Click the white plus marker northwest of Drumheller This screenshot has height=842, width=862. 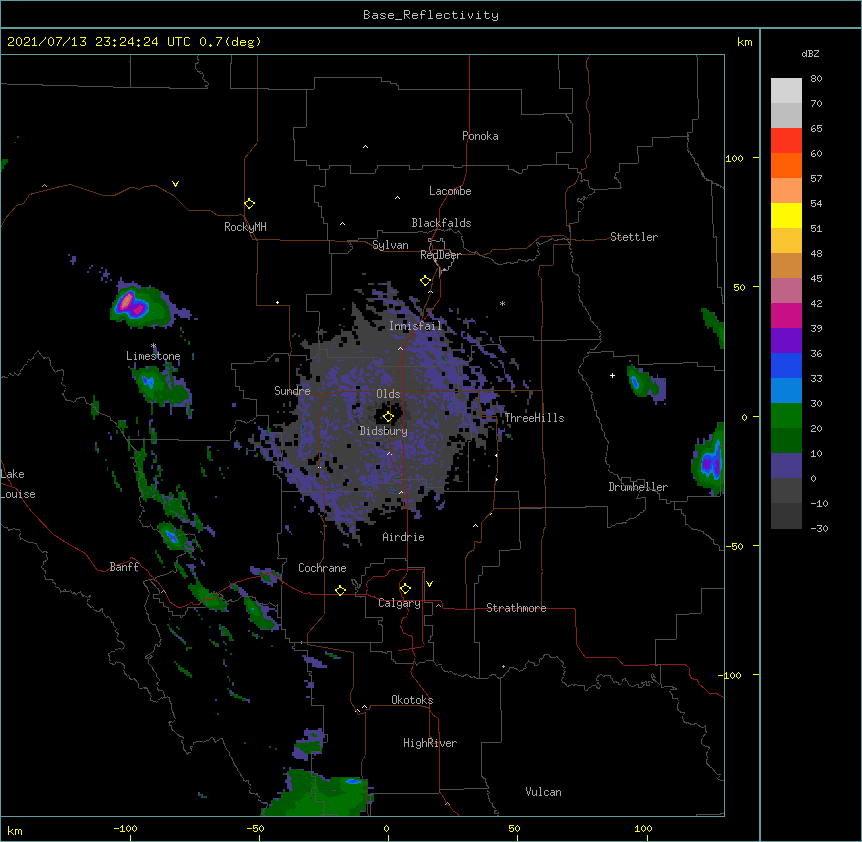pyautogui.click(x=612, y=375)
